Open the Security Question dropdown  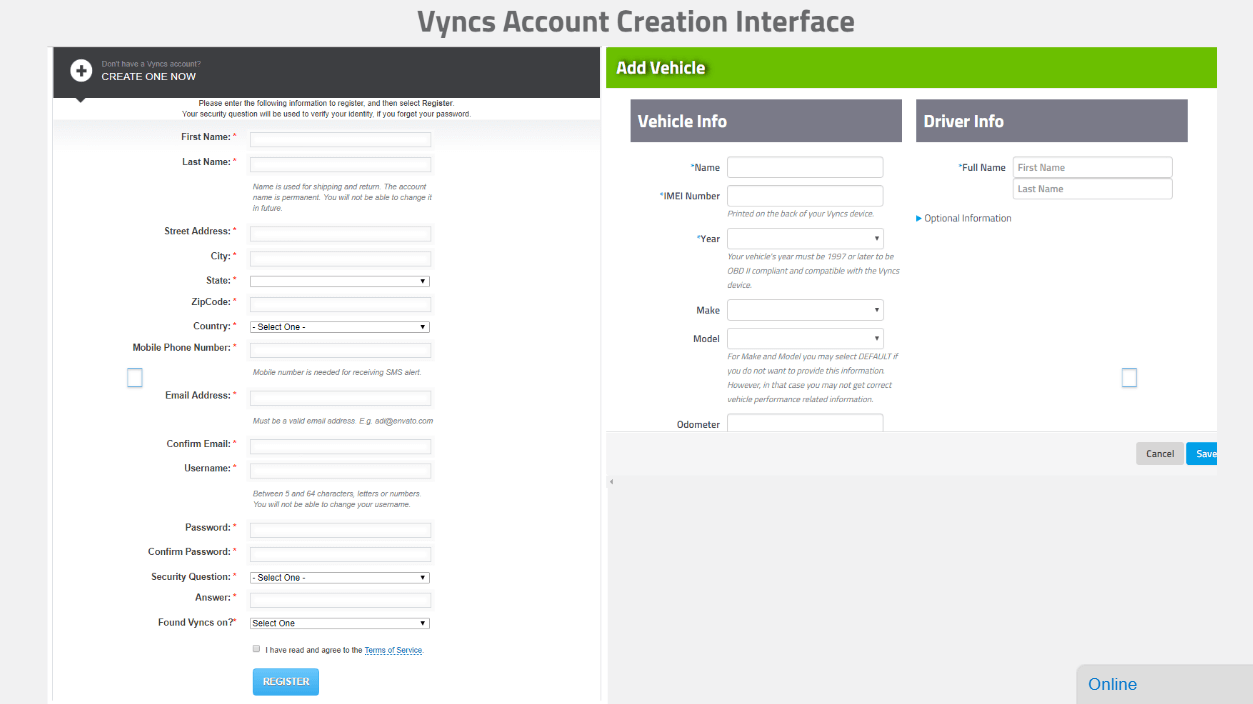[x=340, y=577]
